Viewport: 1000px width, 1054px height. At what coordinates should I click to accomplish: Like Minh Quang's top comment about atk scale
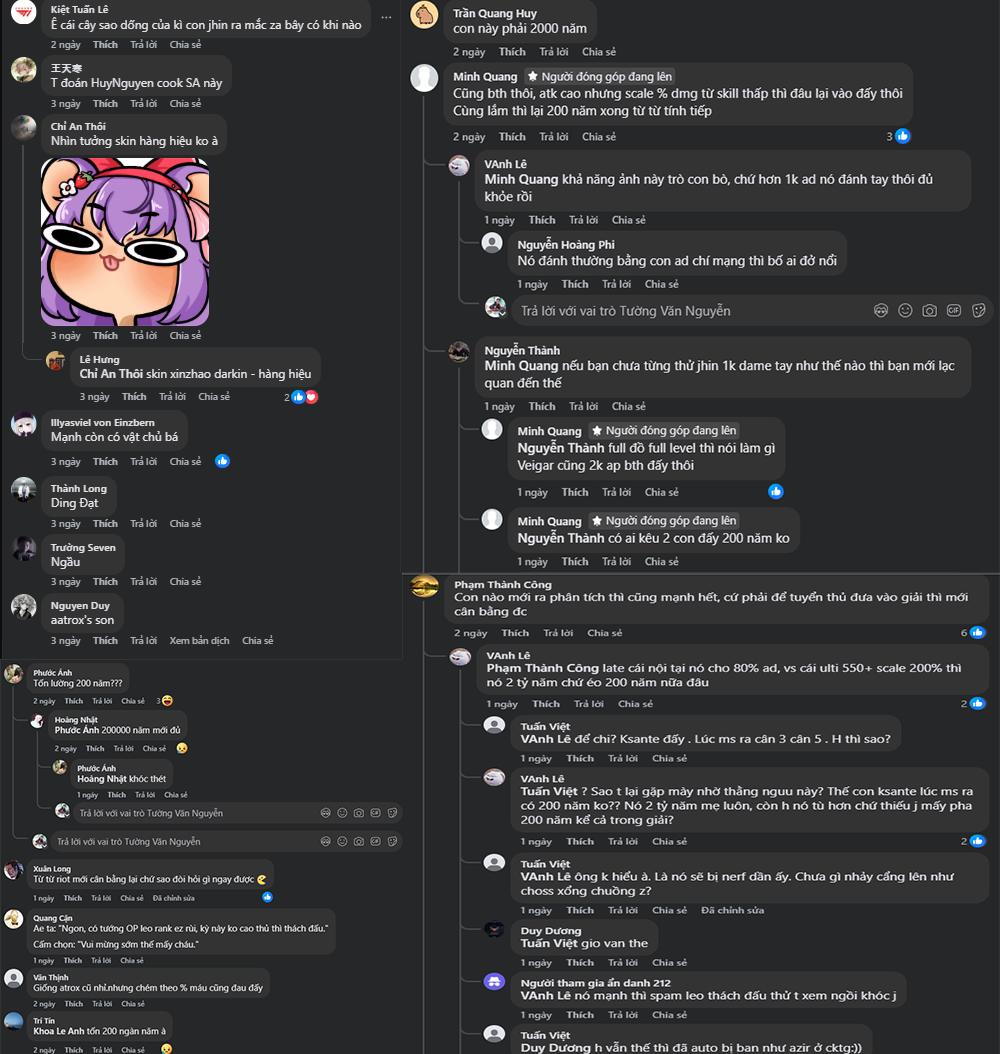(512, 137)
